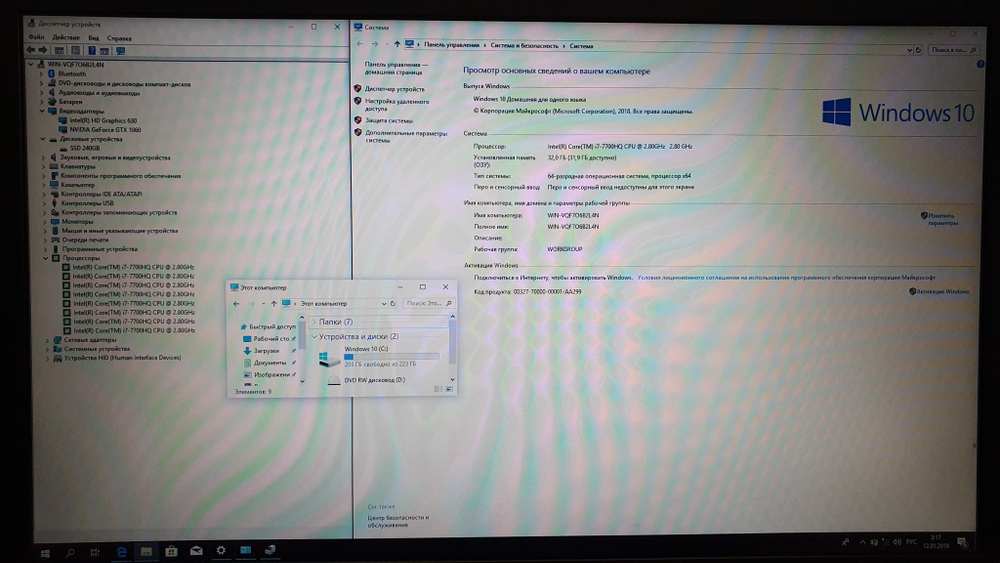
Task: Select Контроллеры USB category
Action: pyautogui.click(x=87, y=203)
